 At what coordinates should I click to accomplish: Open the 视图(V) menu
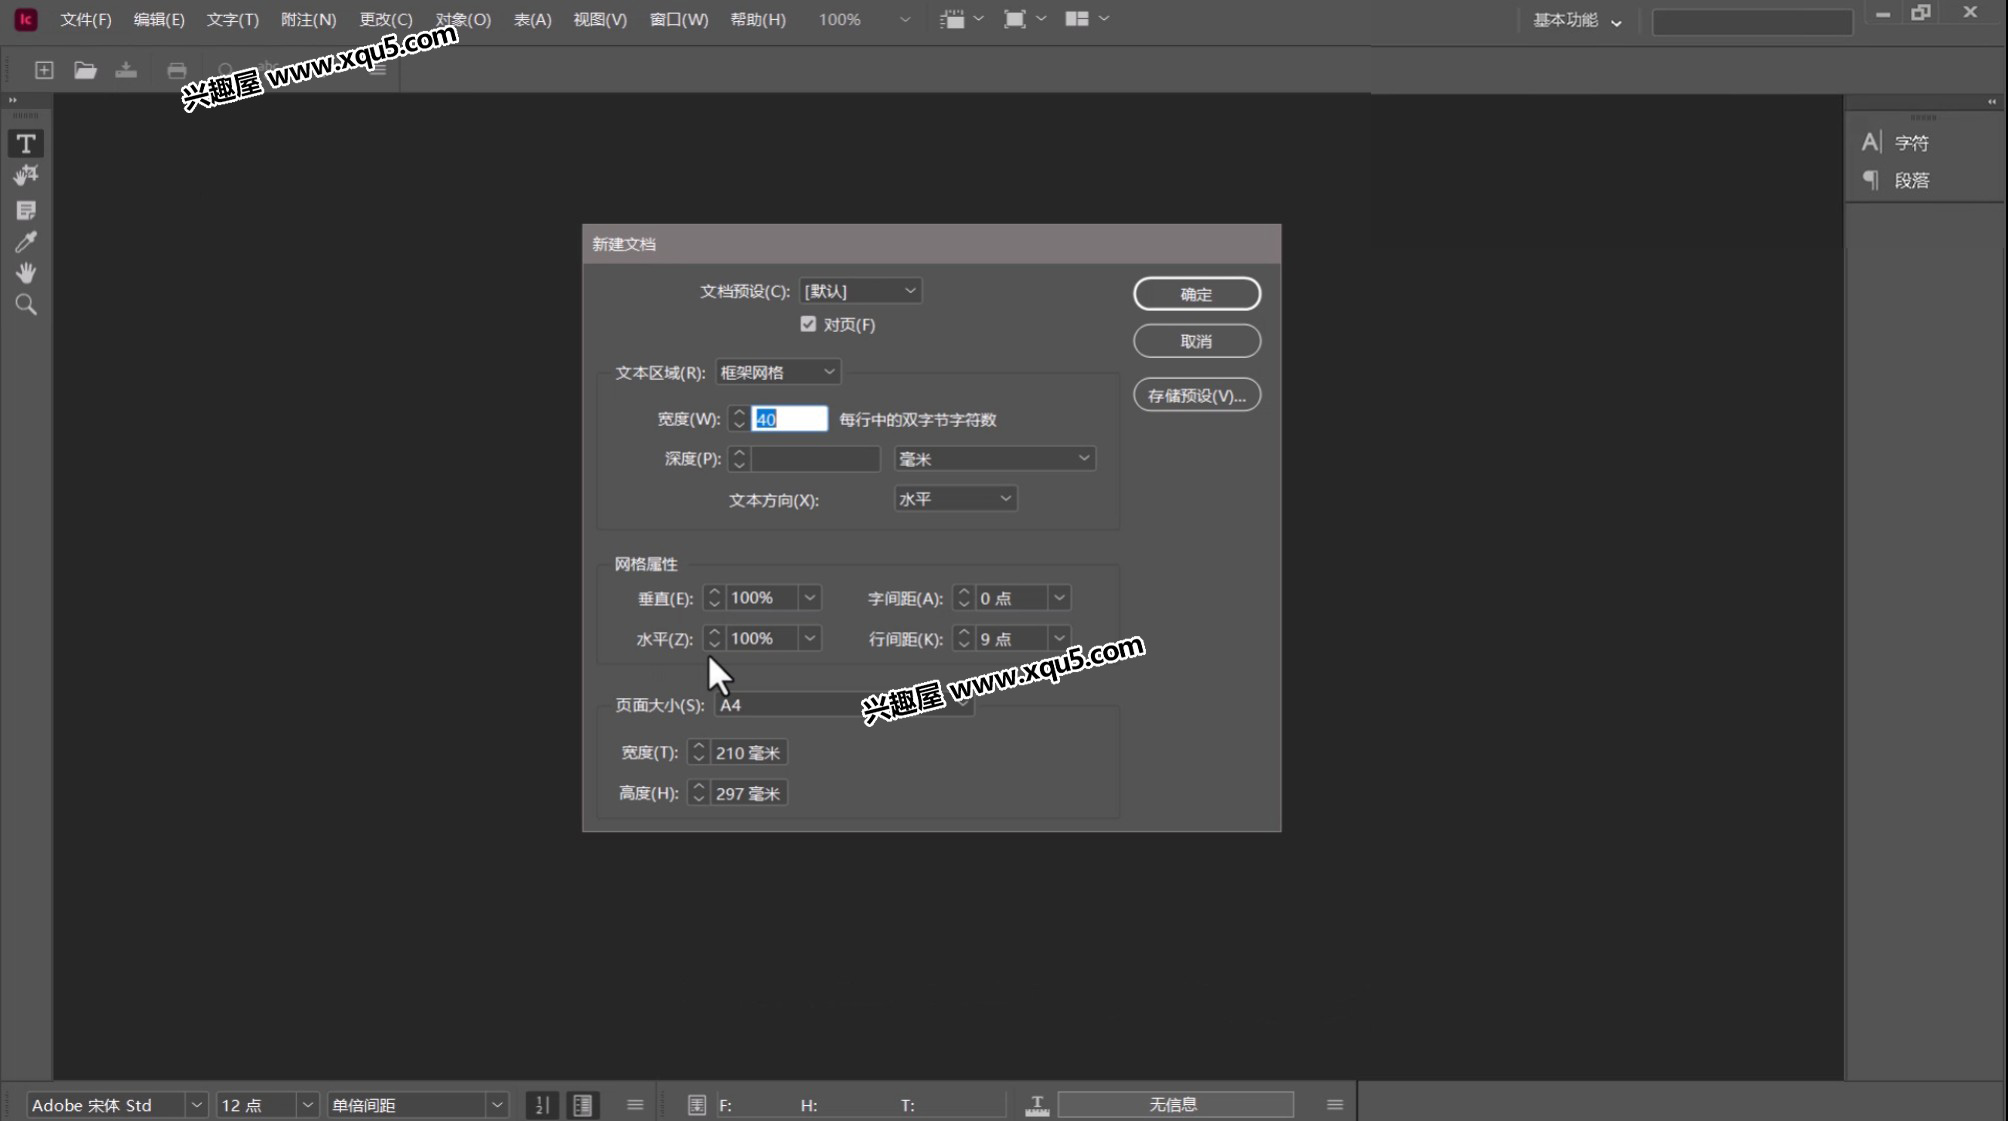pyautogui.click(x=600, y=19)
